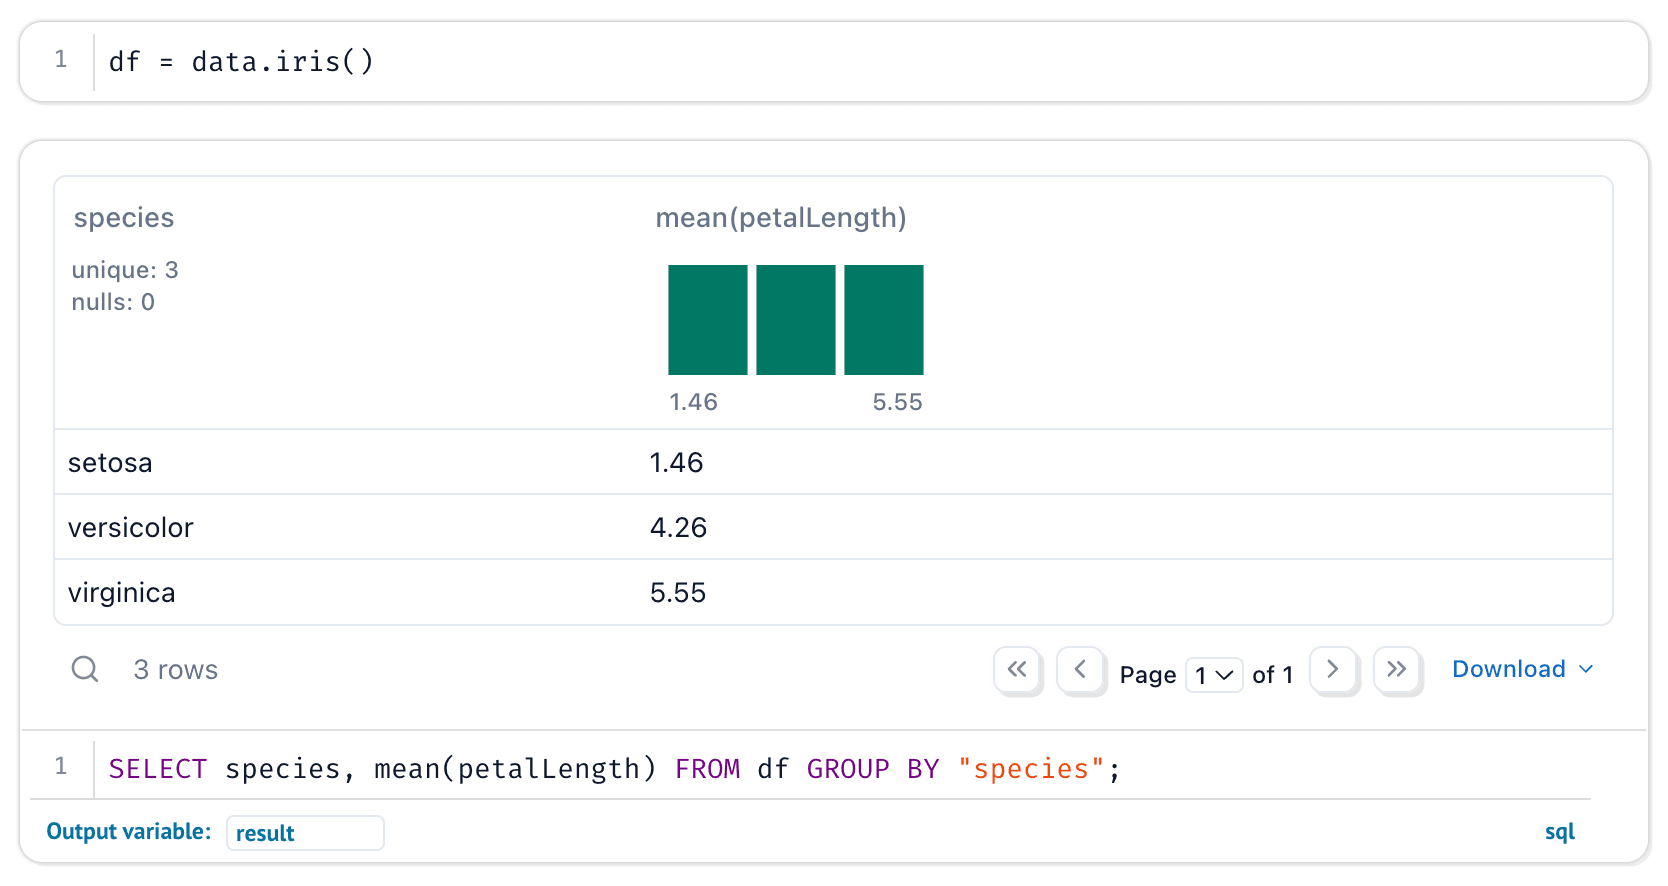
Task: Click the search magnifier icon below the table
Action: coord(85,669)
